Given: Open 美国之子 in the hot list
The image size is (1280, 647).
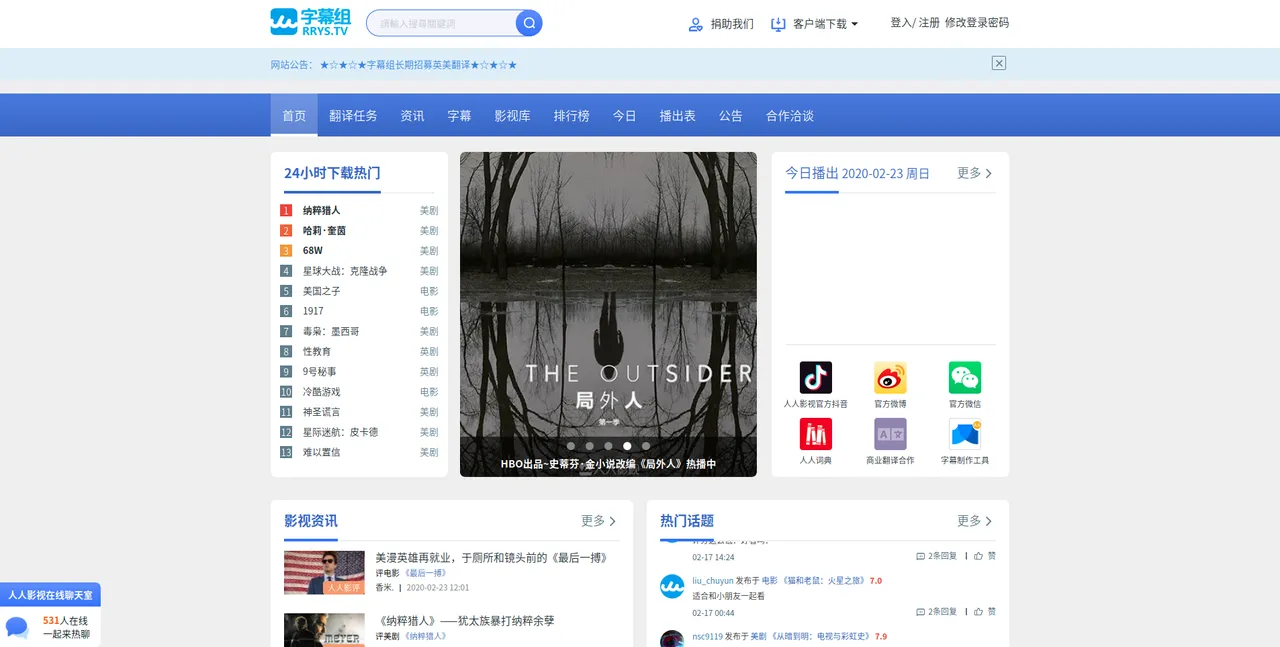Looking at the screenshot, I should coord(321,291).
